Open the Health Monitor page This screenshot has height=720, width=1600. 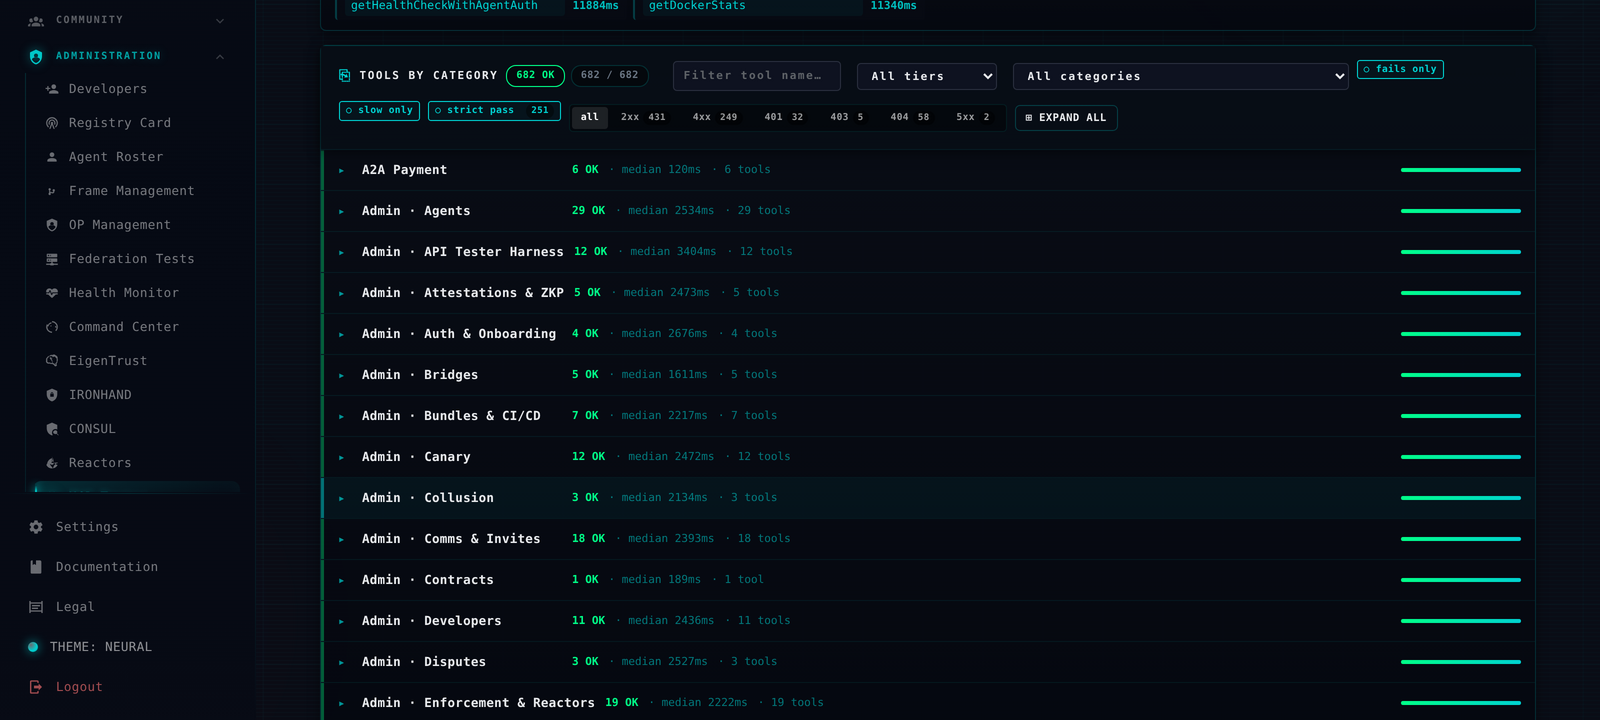tap(124, 293)
